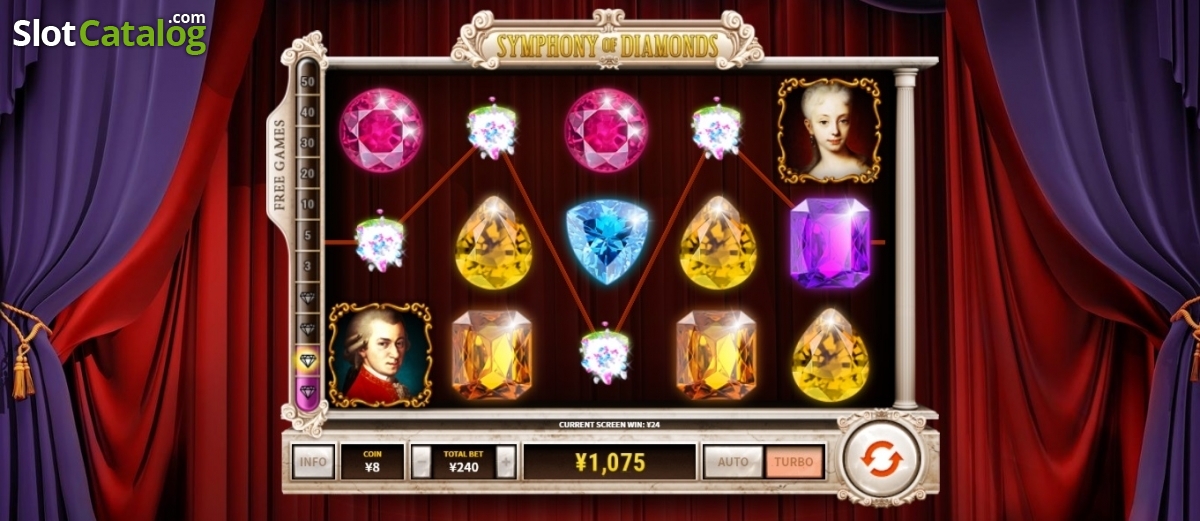Viewport: 1200px width, 521px height.
Task: Click the Coin ¥8 value box
Action: 373,462
